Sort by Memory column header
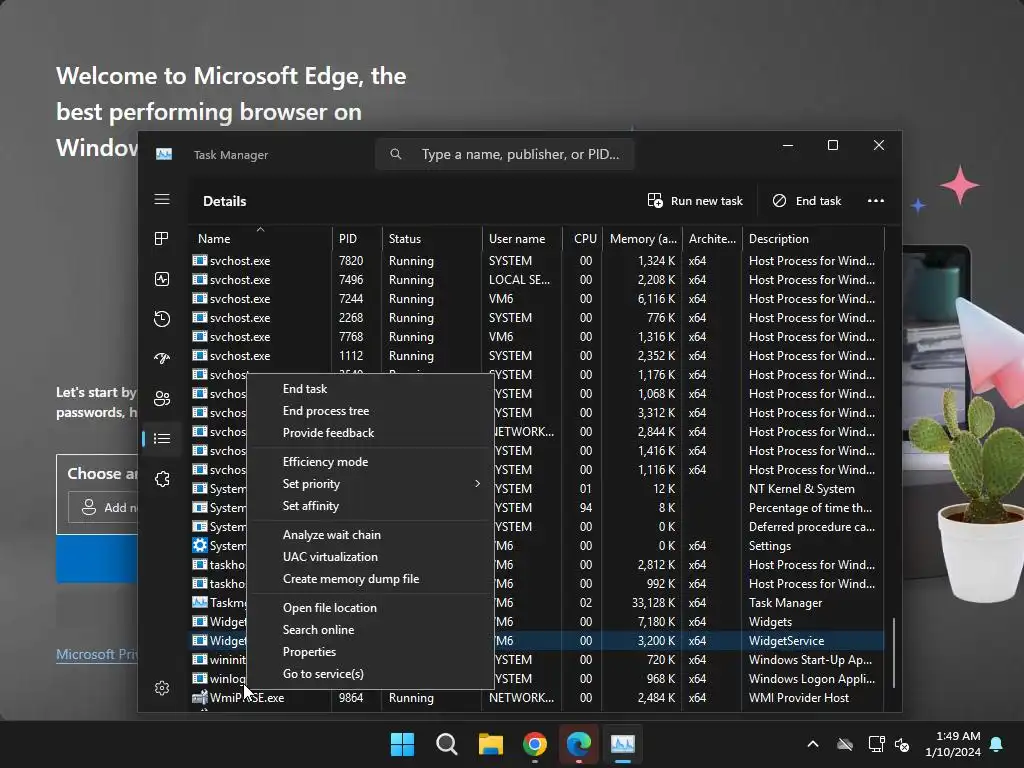The height and width of the screenshot is (768, 1024). coord(642,238)
